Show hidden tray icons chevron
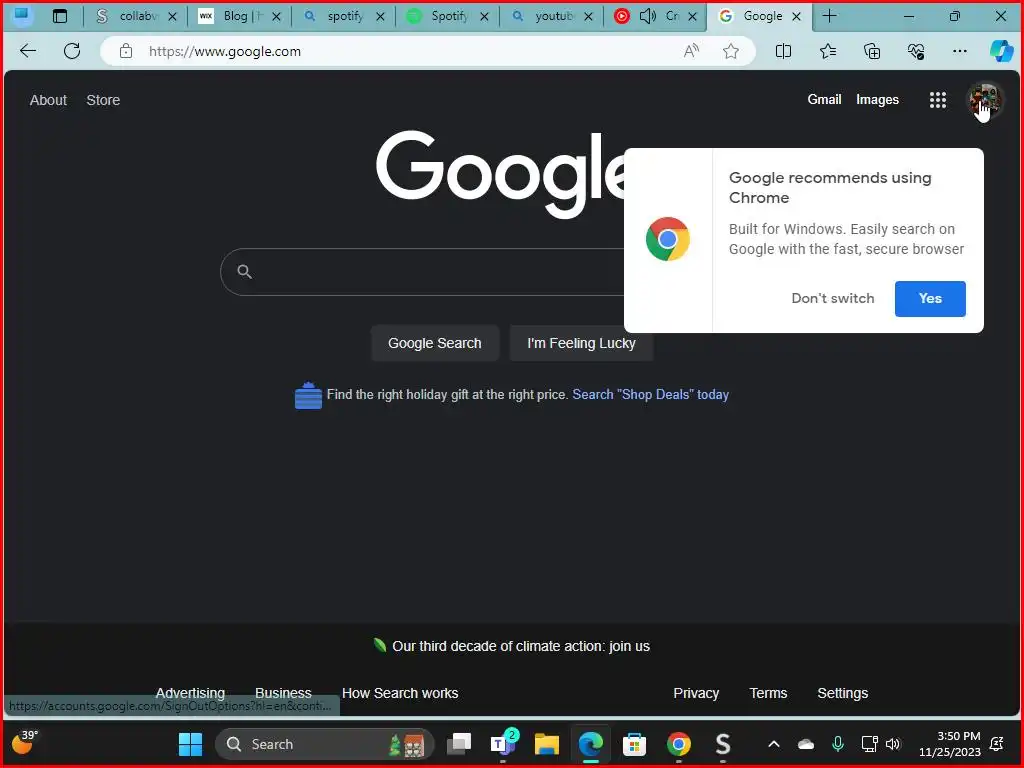This screenshot has width=1024, height=768. click(x=774, y=744)
